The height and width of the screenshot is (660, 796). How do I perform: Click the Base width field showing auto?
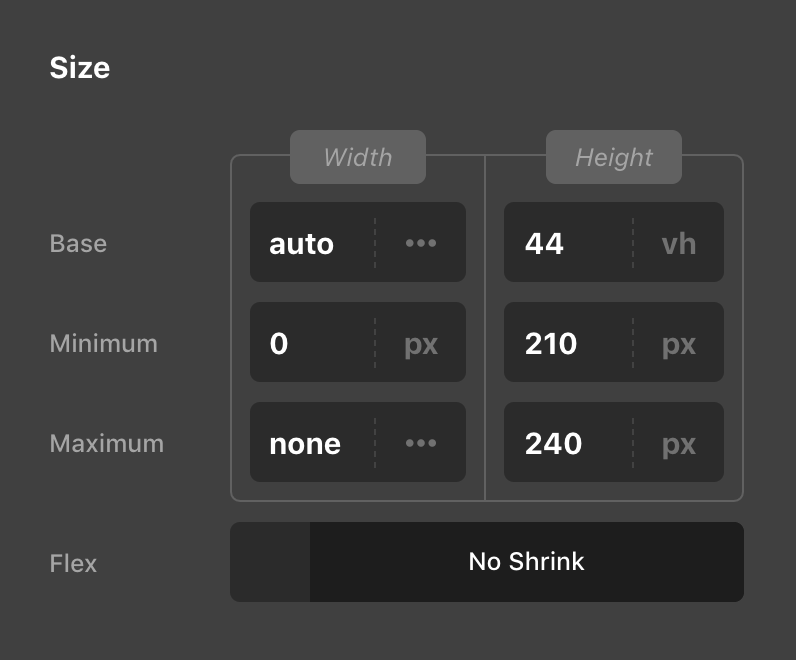click(x=311, y=243)
